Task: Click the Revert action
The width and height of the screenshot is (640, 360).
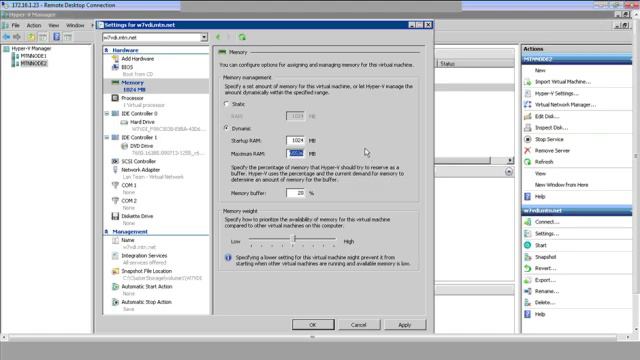Action: point(546,269)
